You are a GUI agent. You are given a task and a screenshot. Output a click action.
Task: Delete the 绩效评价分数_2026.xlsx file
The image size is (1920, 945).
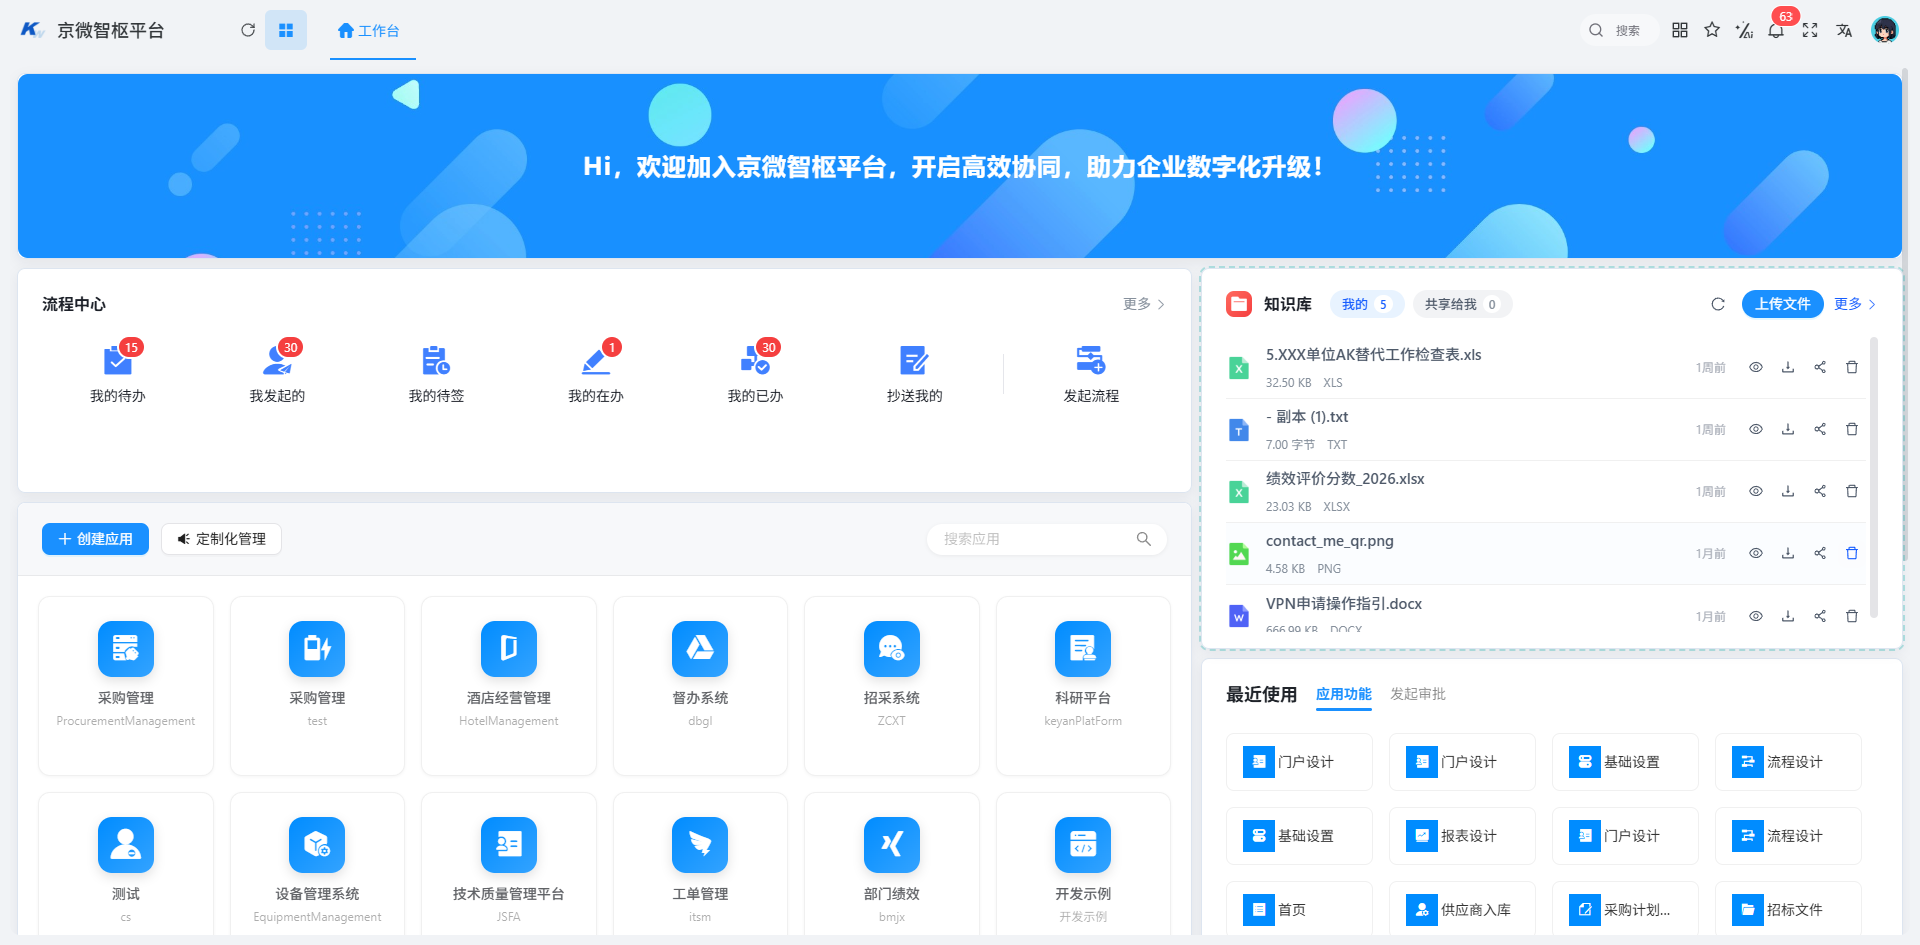(x=1852, y=491)
